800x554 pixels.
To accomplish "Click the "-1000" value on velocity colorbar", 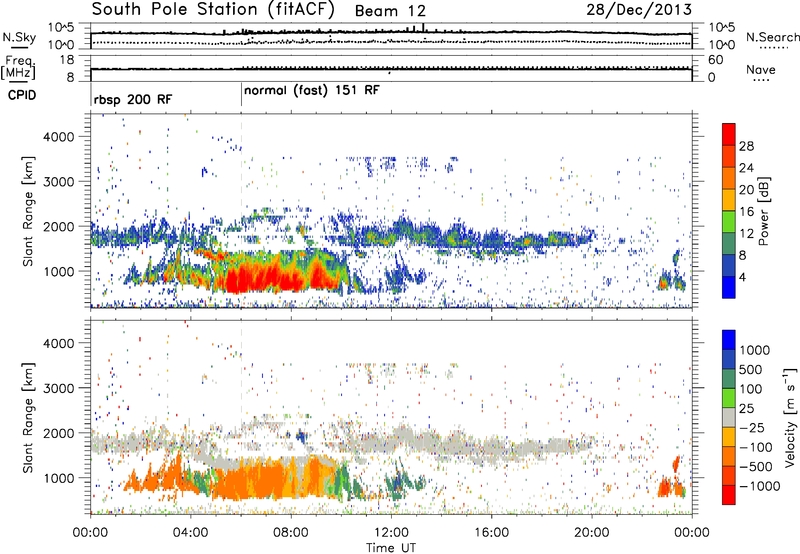I will click(760, 486).
